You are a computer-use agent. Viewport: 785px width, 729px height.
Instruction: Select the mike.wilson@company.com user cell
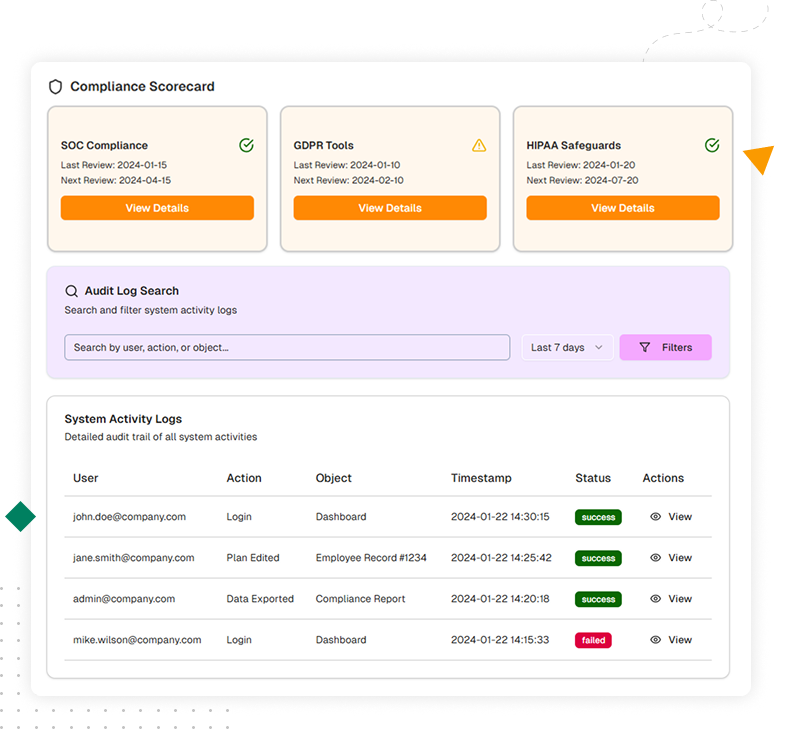click(x=137, y=640)
